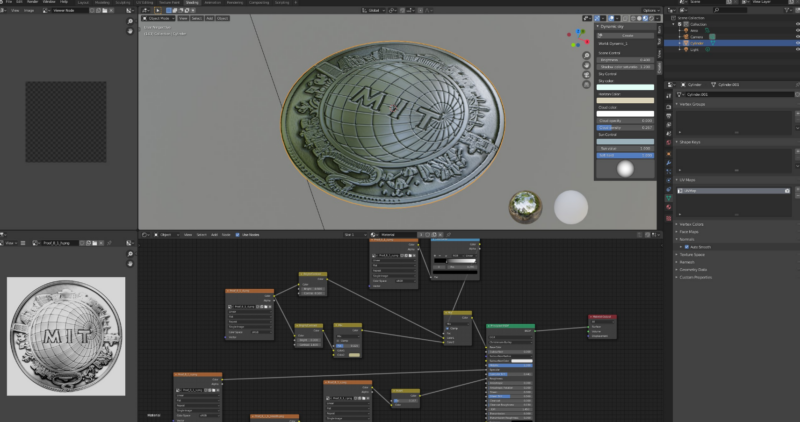Switch to the Texture Paint workspace tab

point(169,3)
